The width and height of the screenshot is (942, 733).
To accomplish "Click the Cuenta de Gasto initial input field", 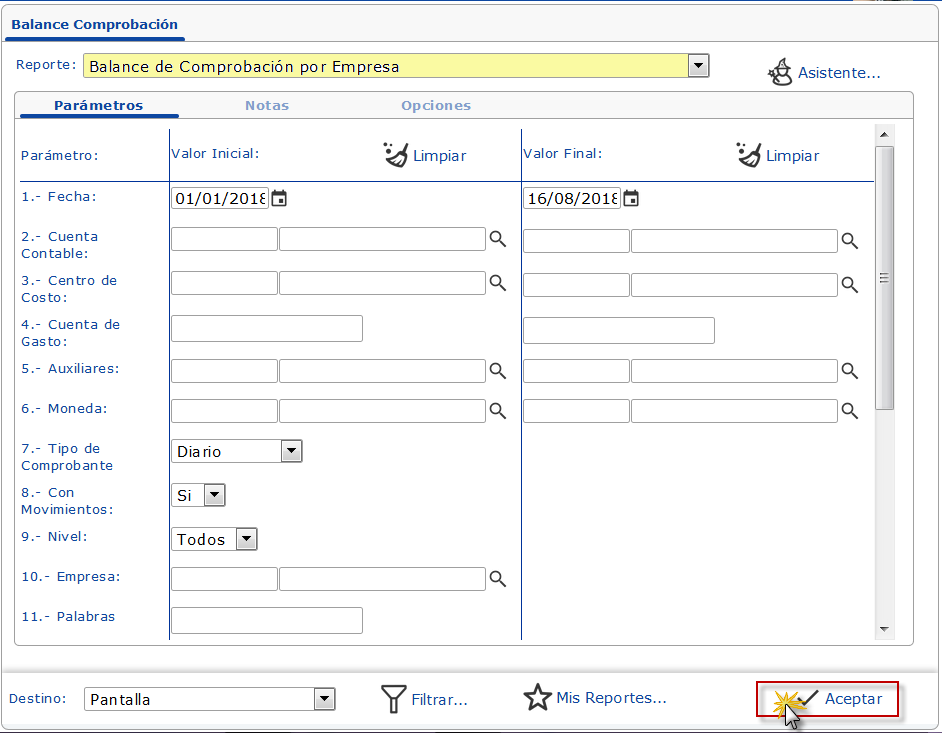I will pos(267,328).
